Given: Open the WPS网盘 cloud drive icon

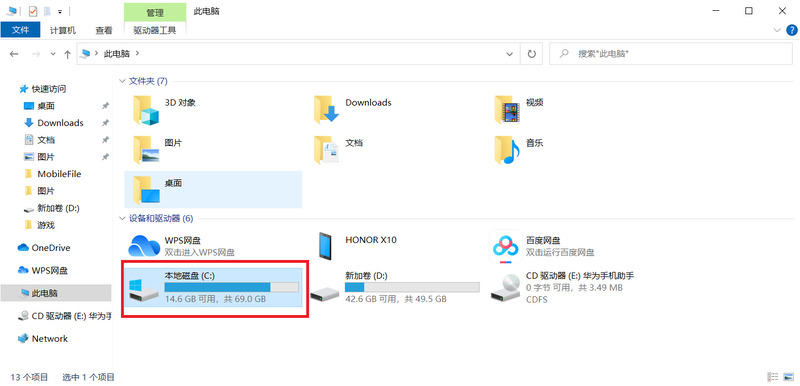Looking at the screenshot, I should 144,246.
